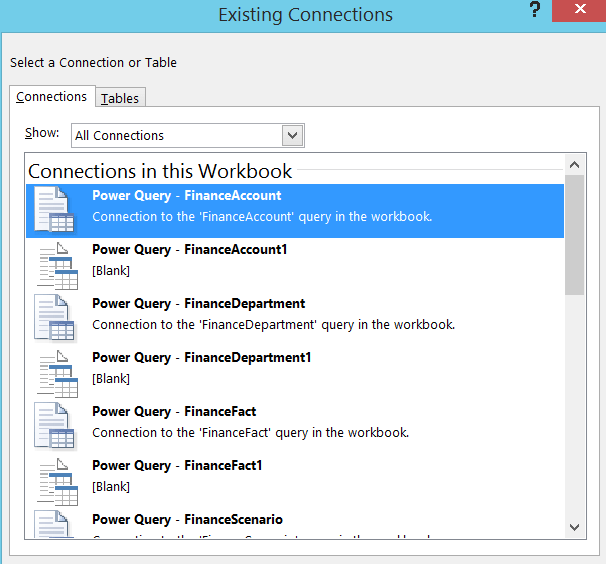Viewport: 606px width, 564px height.
Task: Expand the Show dropdown arrow
Action: pyautogui.click(x=292, y=135)
